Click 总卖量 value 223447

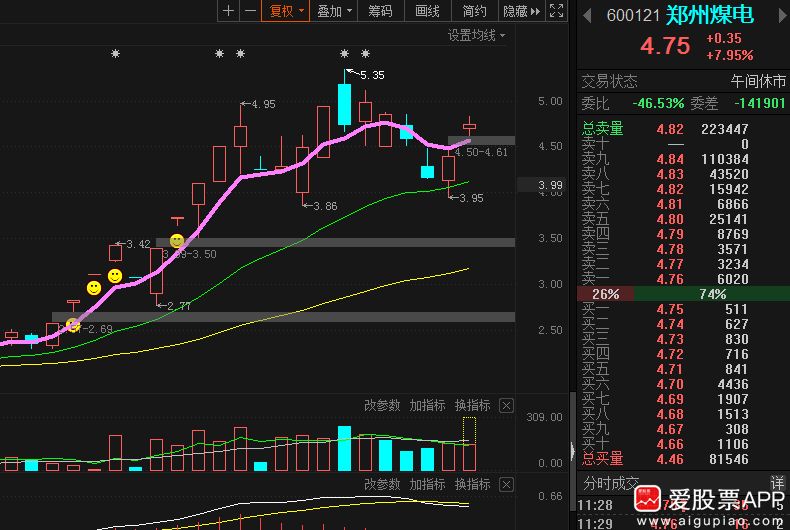tap(725, 129)
